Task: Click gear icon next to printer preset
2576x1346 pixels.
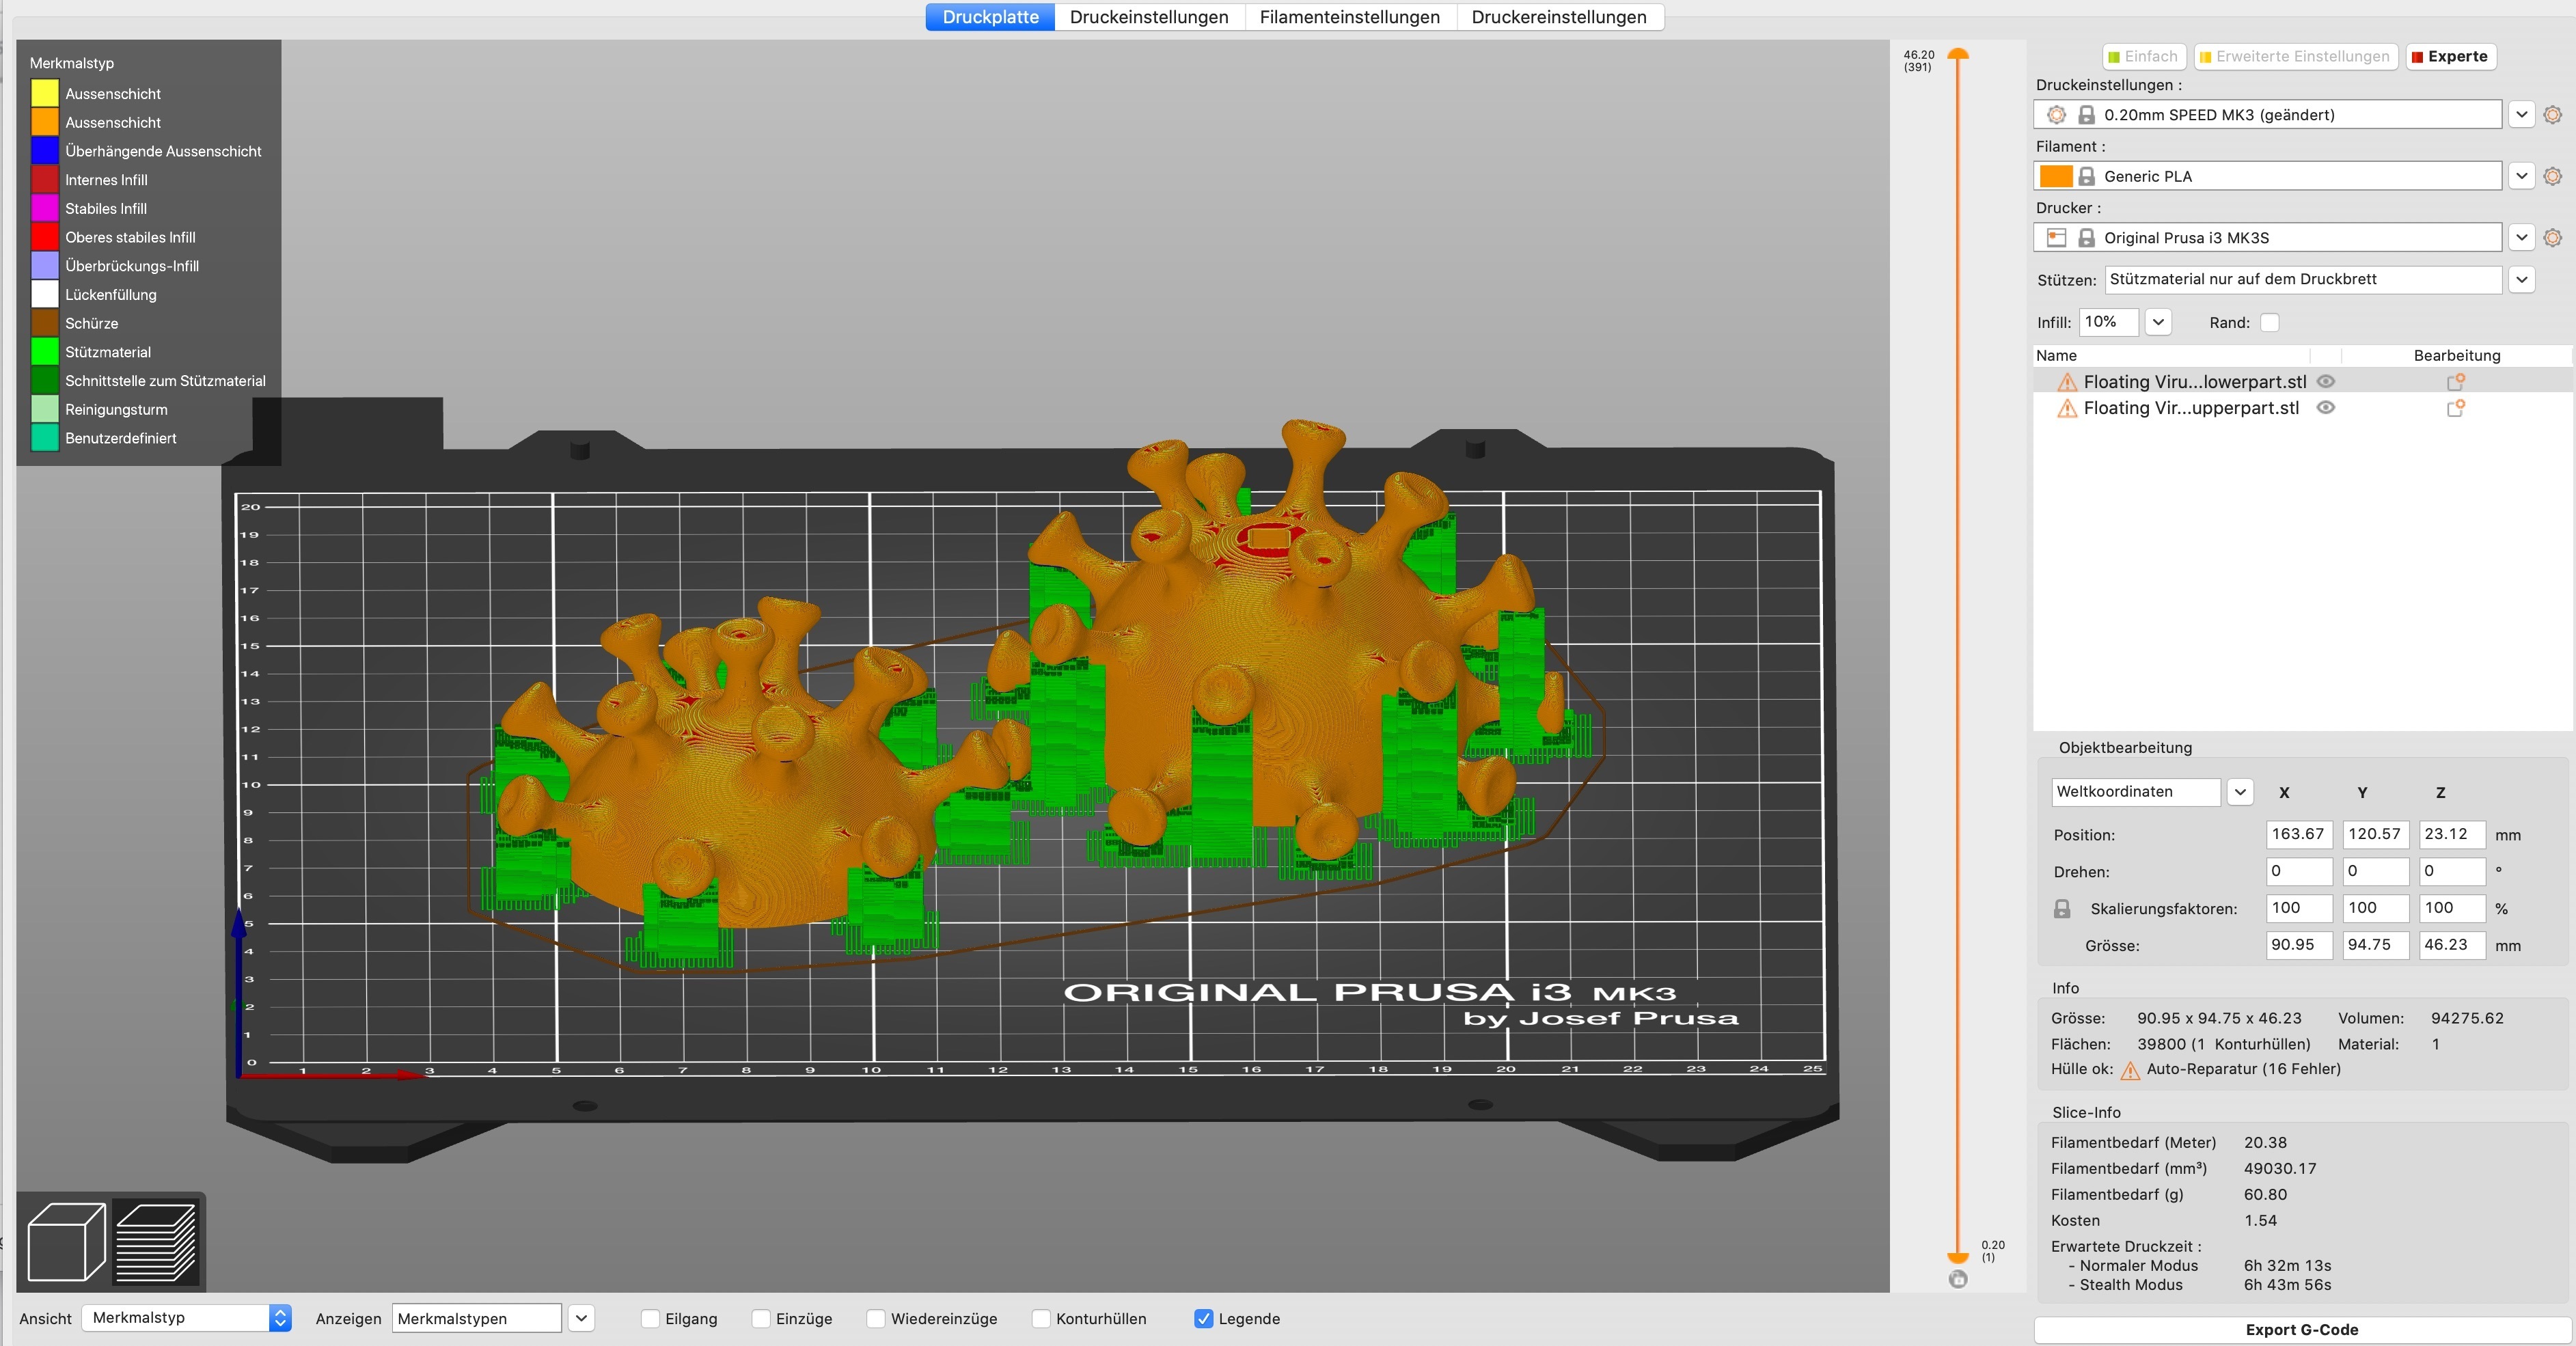Action: pos(2552,238)
